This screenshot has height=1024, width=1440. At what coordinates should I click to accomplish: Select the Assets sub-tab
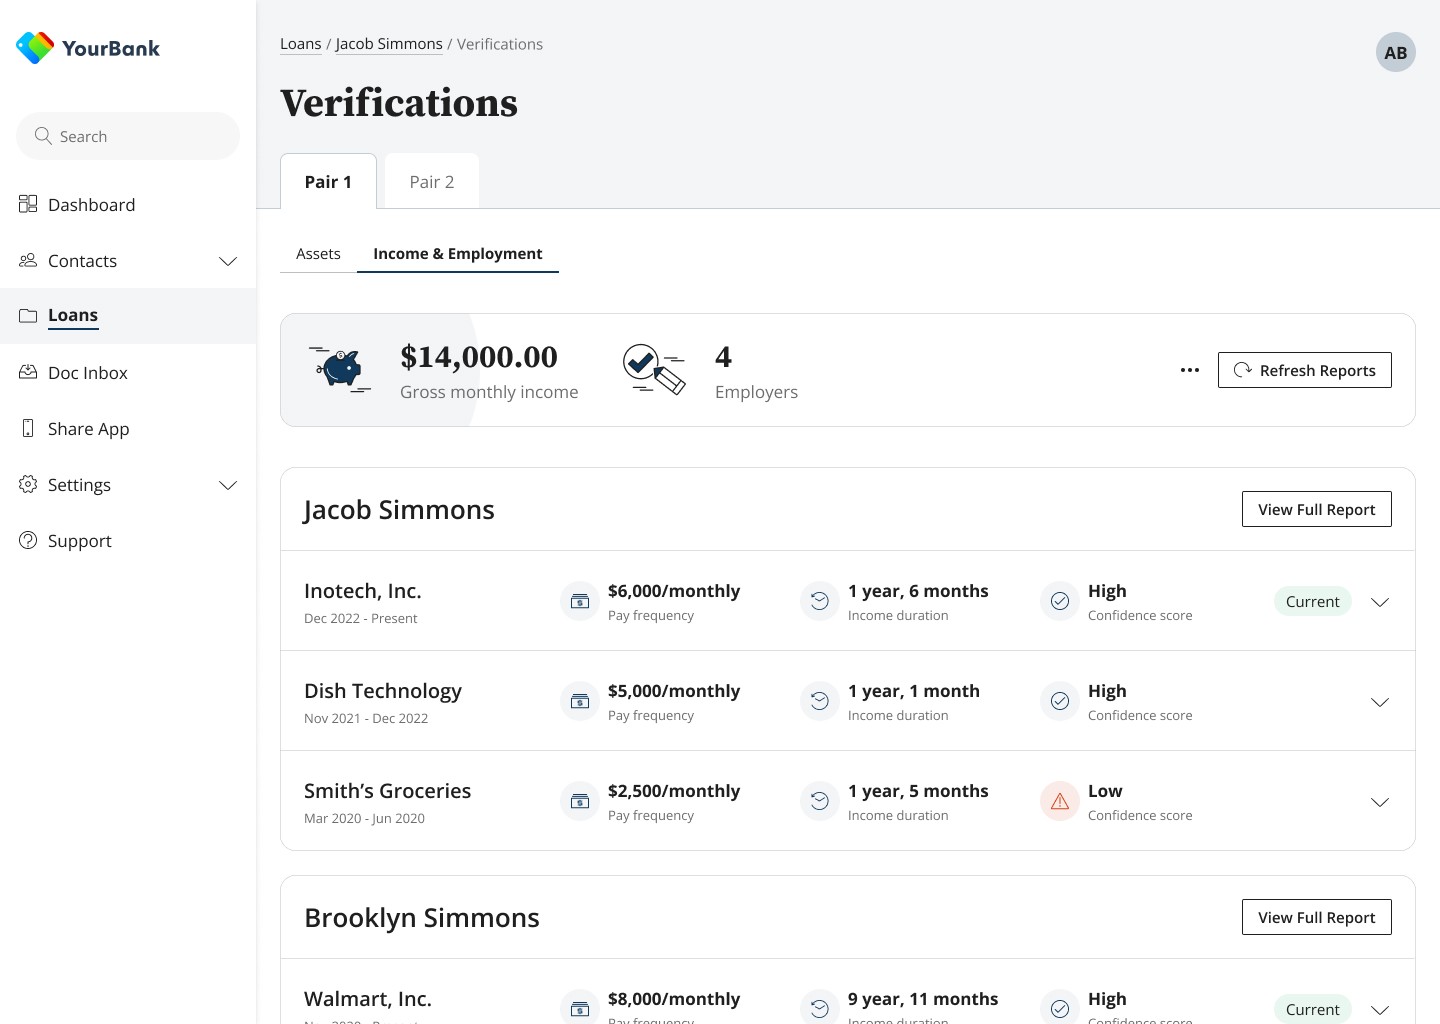[318, 254]
